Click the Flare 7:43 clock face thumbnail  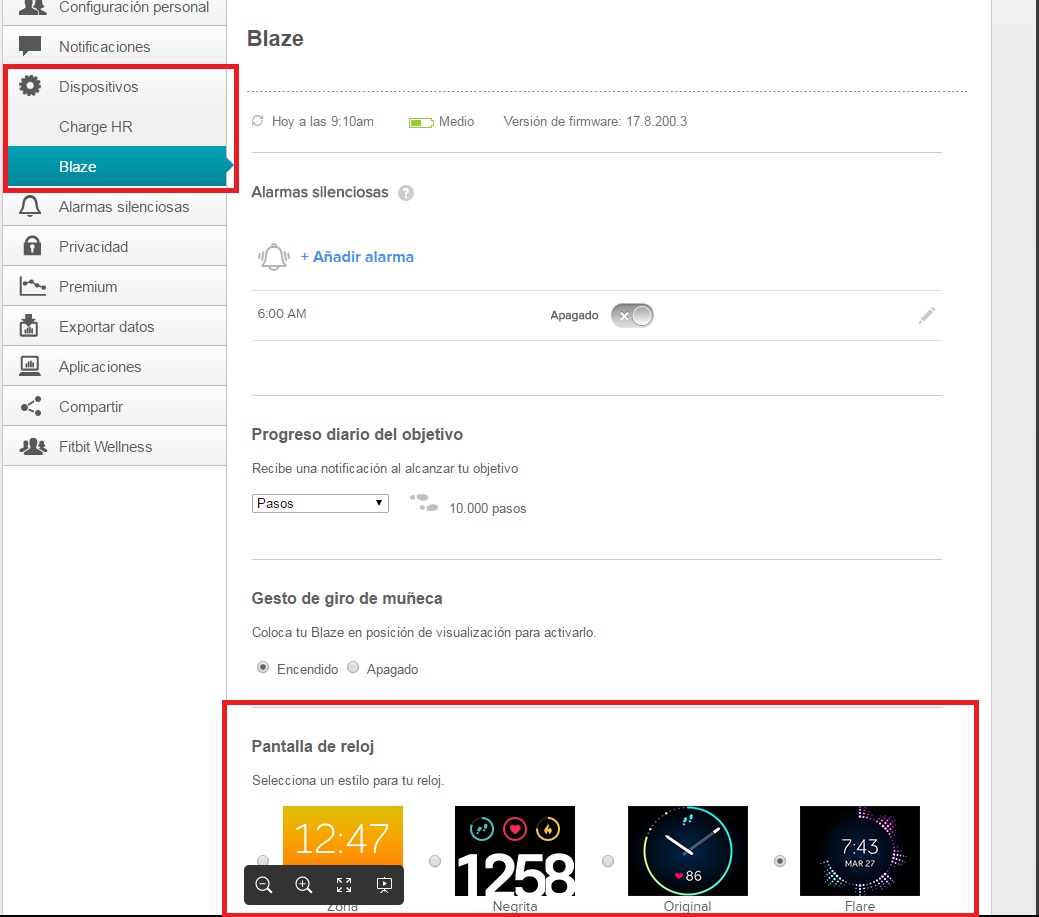860,851
